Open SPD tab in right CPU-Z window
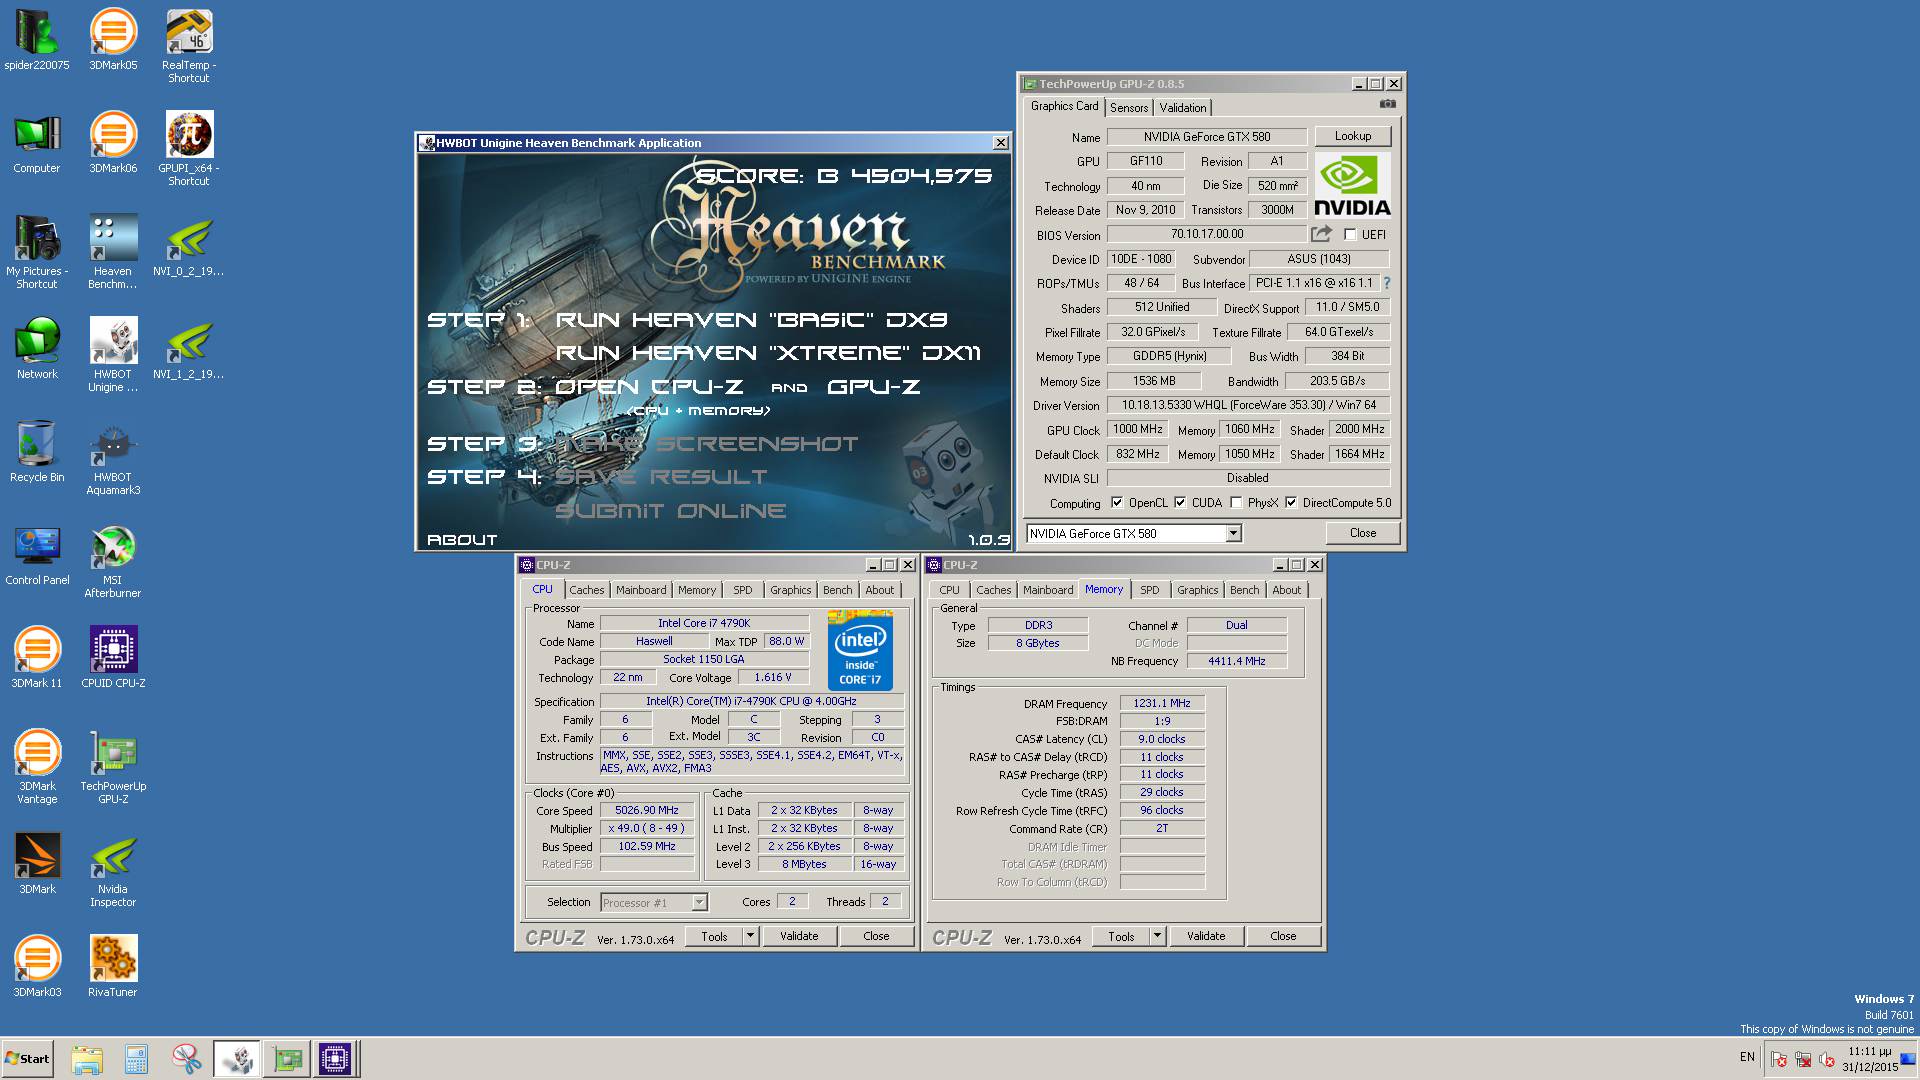Screen dimensions: 1920x1080 pyautogui.click(x=1150, y=590)
